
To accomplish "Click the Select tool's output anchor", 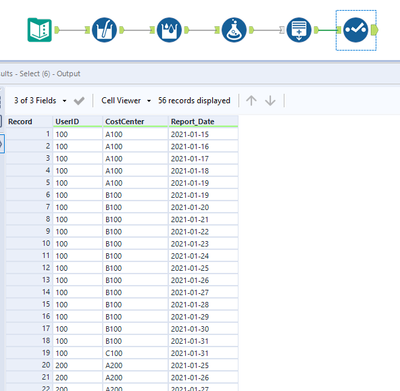I will [x=375, y=30].
